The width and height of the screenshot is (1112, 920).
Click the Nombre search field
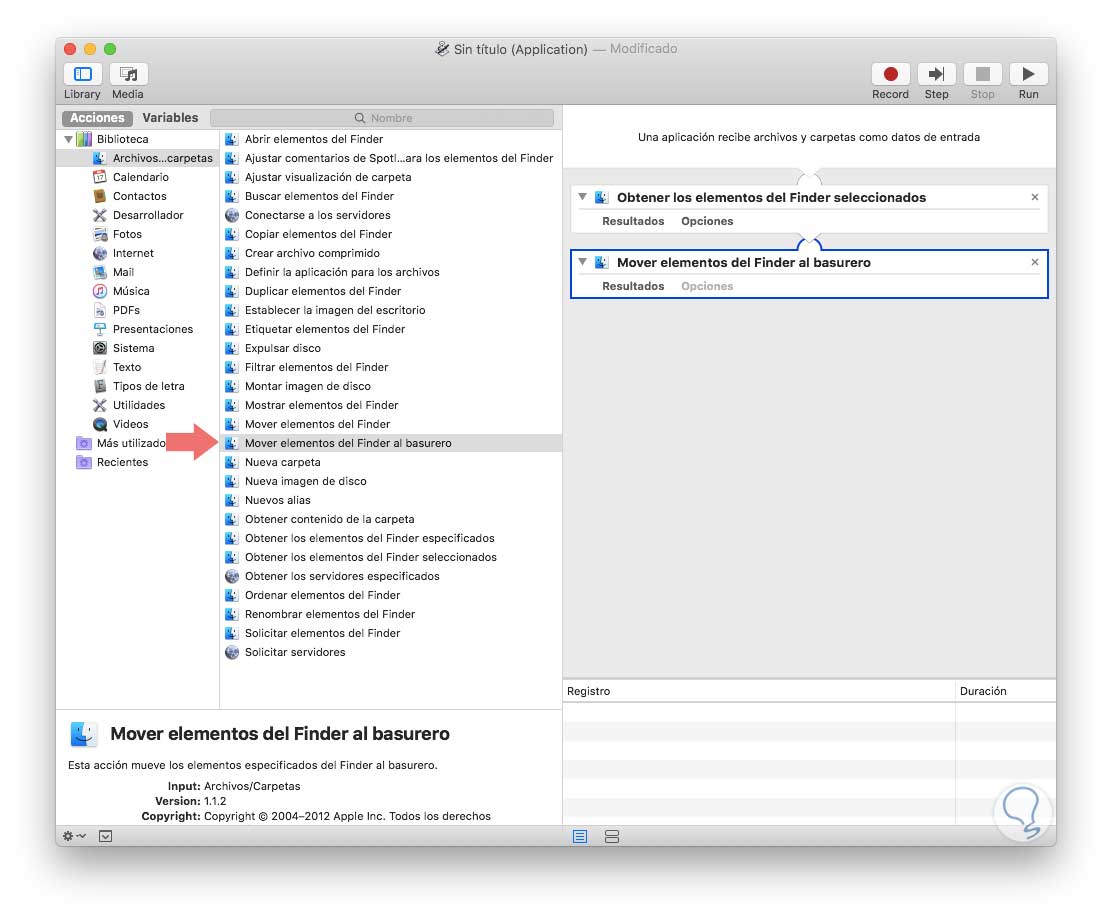pos(382,118)
